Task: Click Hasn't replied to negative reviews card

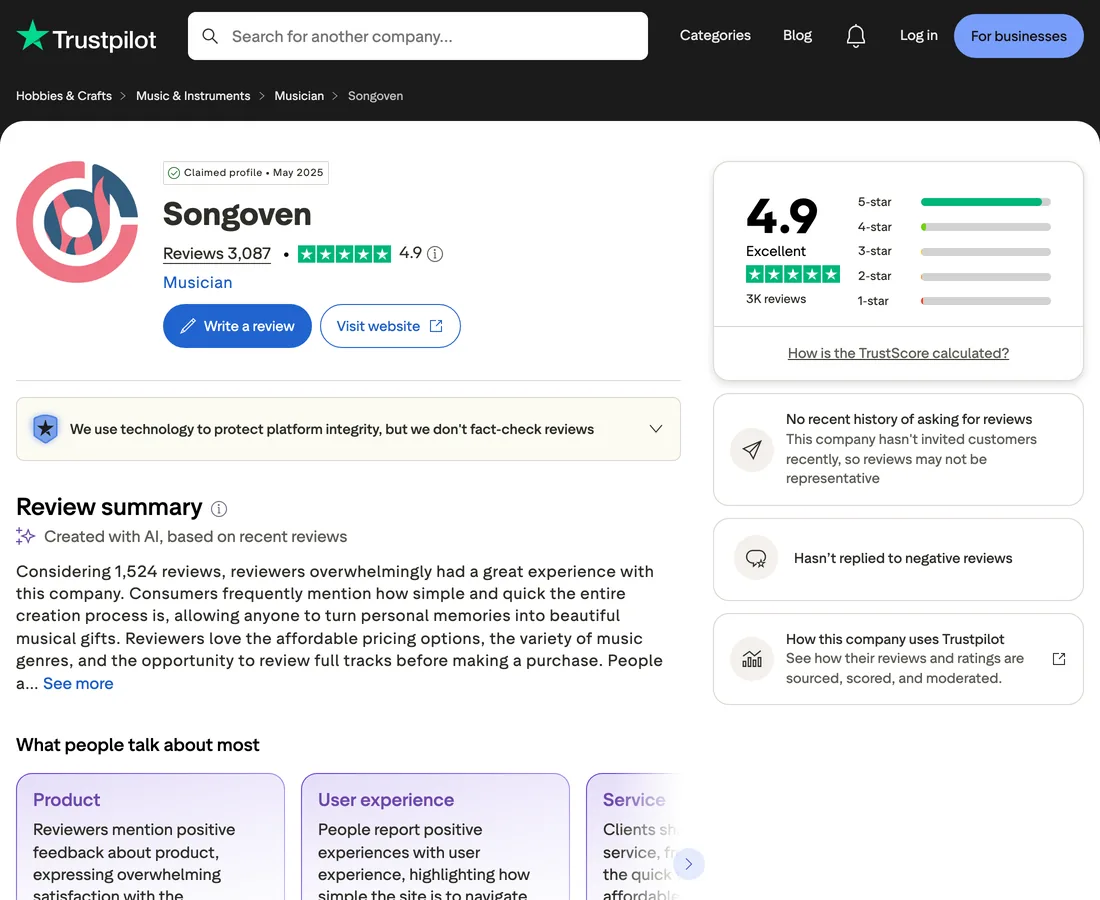Action: click(x=898, y=559)
